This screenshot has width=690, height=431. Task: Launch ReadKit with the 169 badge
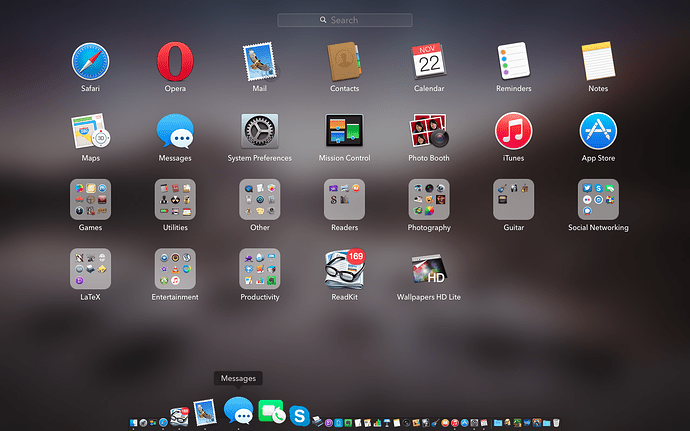[344, 269]
